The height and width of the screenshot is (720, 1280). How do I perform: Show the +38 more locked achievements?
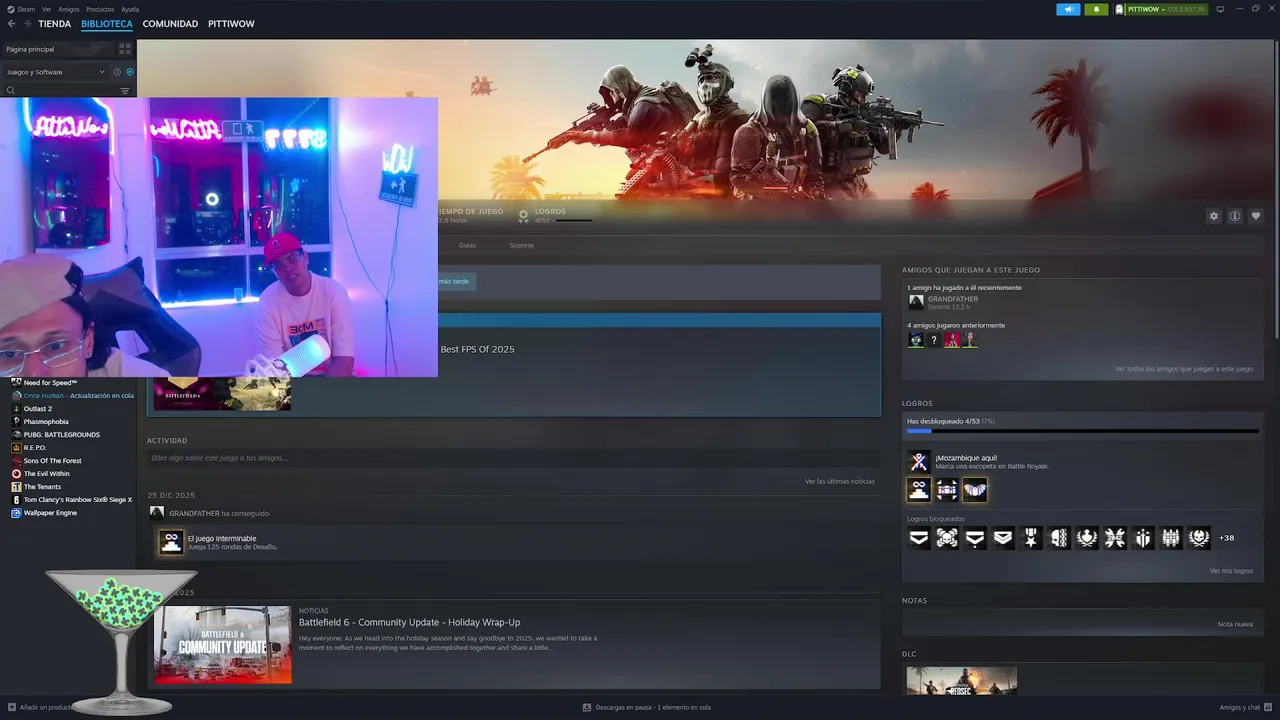(1226, 538)
